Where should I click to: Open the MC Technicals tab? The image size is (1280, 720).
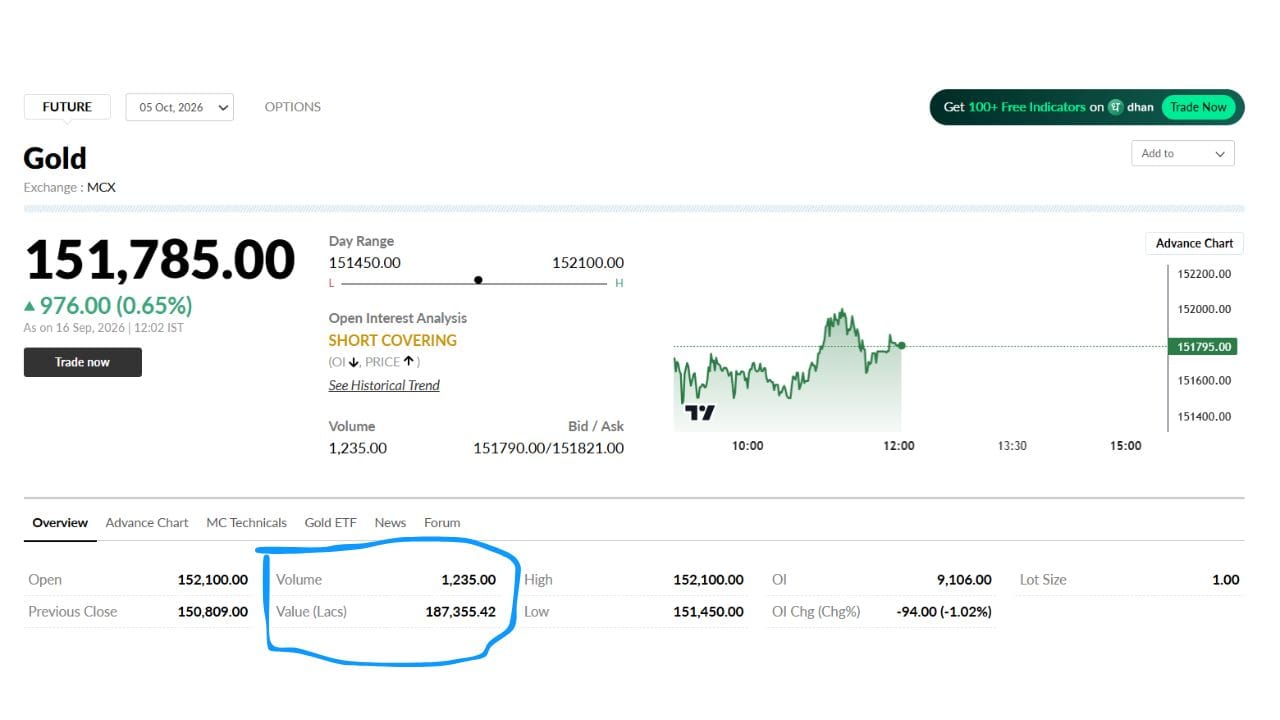(246, 522)
